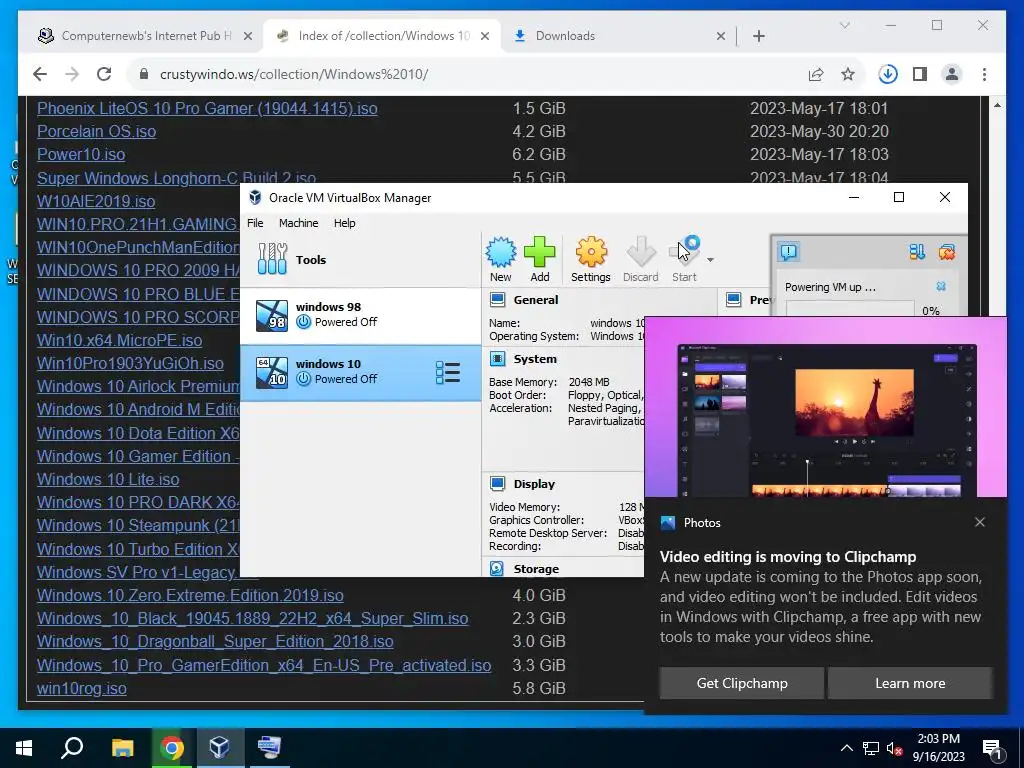
Task: Open the win10rog.iso link
Action: click(x=82, y=688)
